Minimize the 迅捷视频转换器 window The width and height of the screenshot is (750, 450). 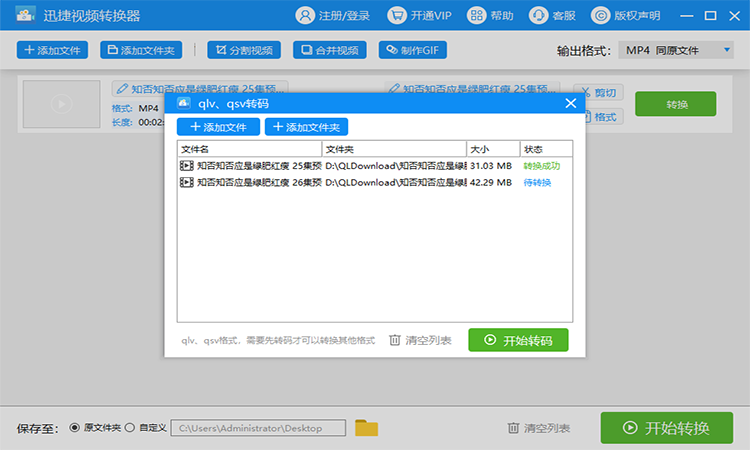click(x=687, y=16)
